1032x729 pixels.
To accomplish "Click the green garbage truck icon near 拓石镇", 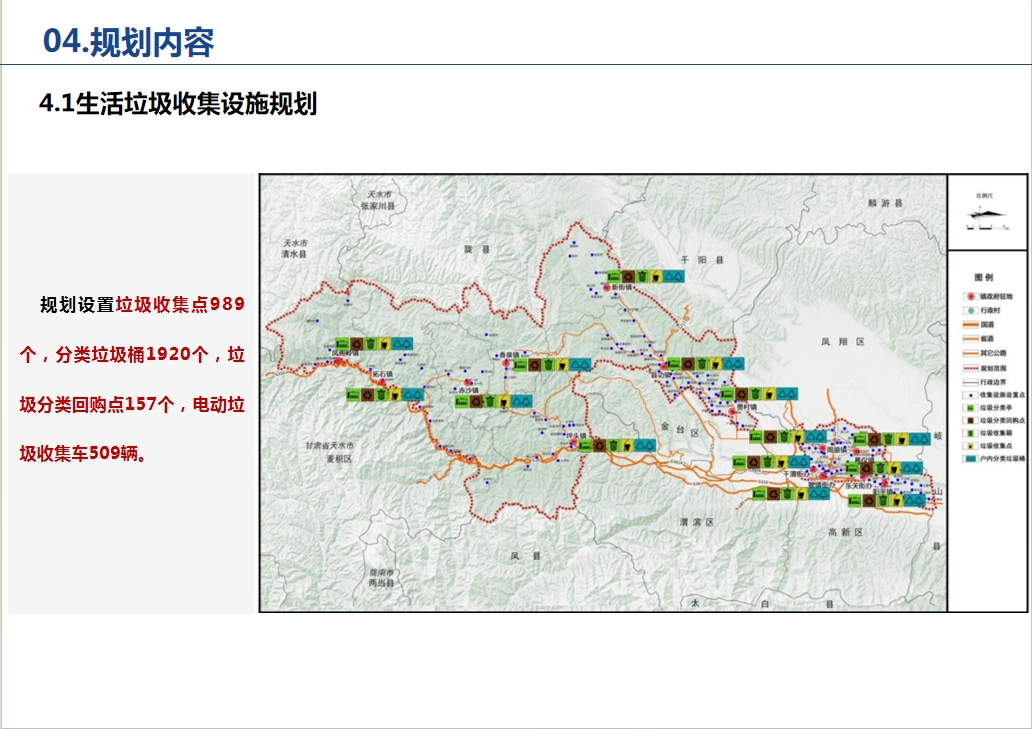I will click(354, 394).
